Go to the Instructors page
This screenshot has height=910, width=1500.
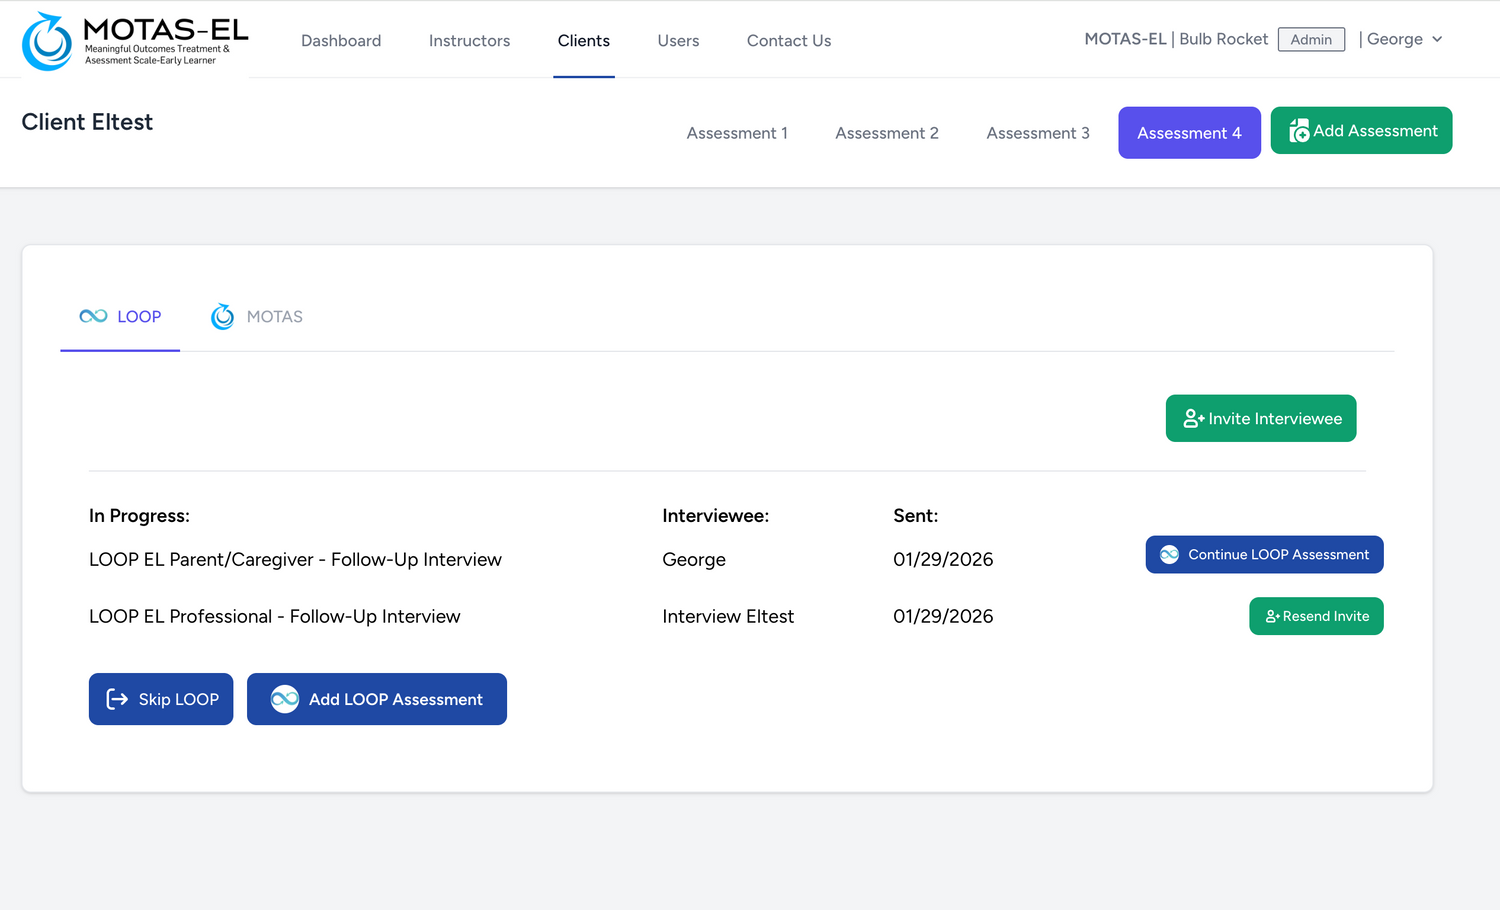click(x=469, y=41)
